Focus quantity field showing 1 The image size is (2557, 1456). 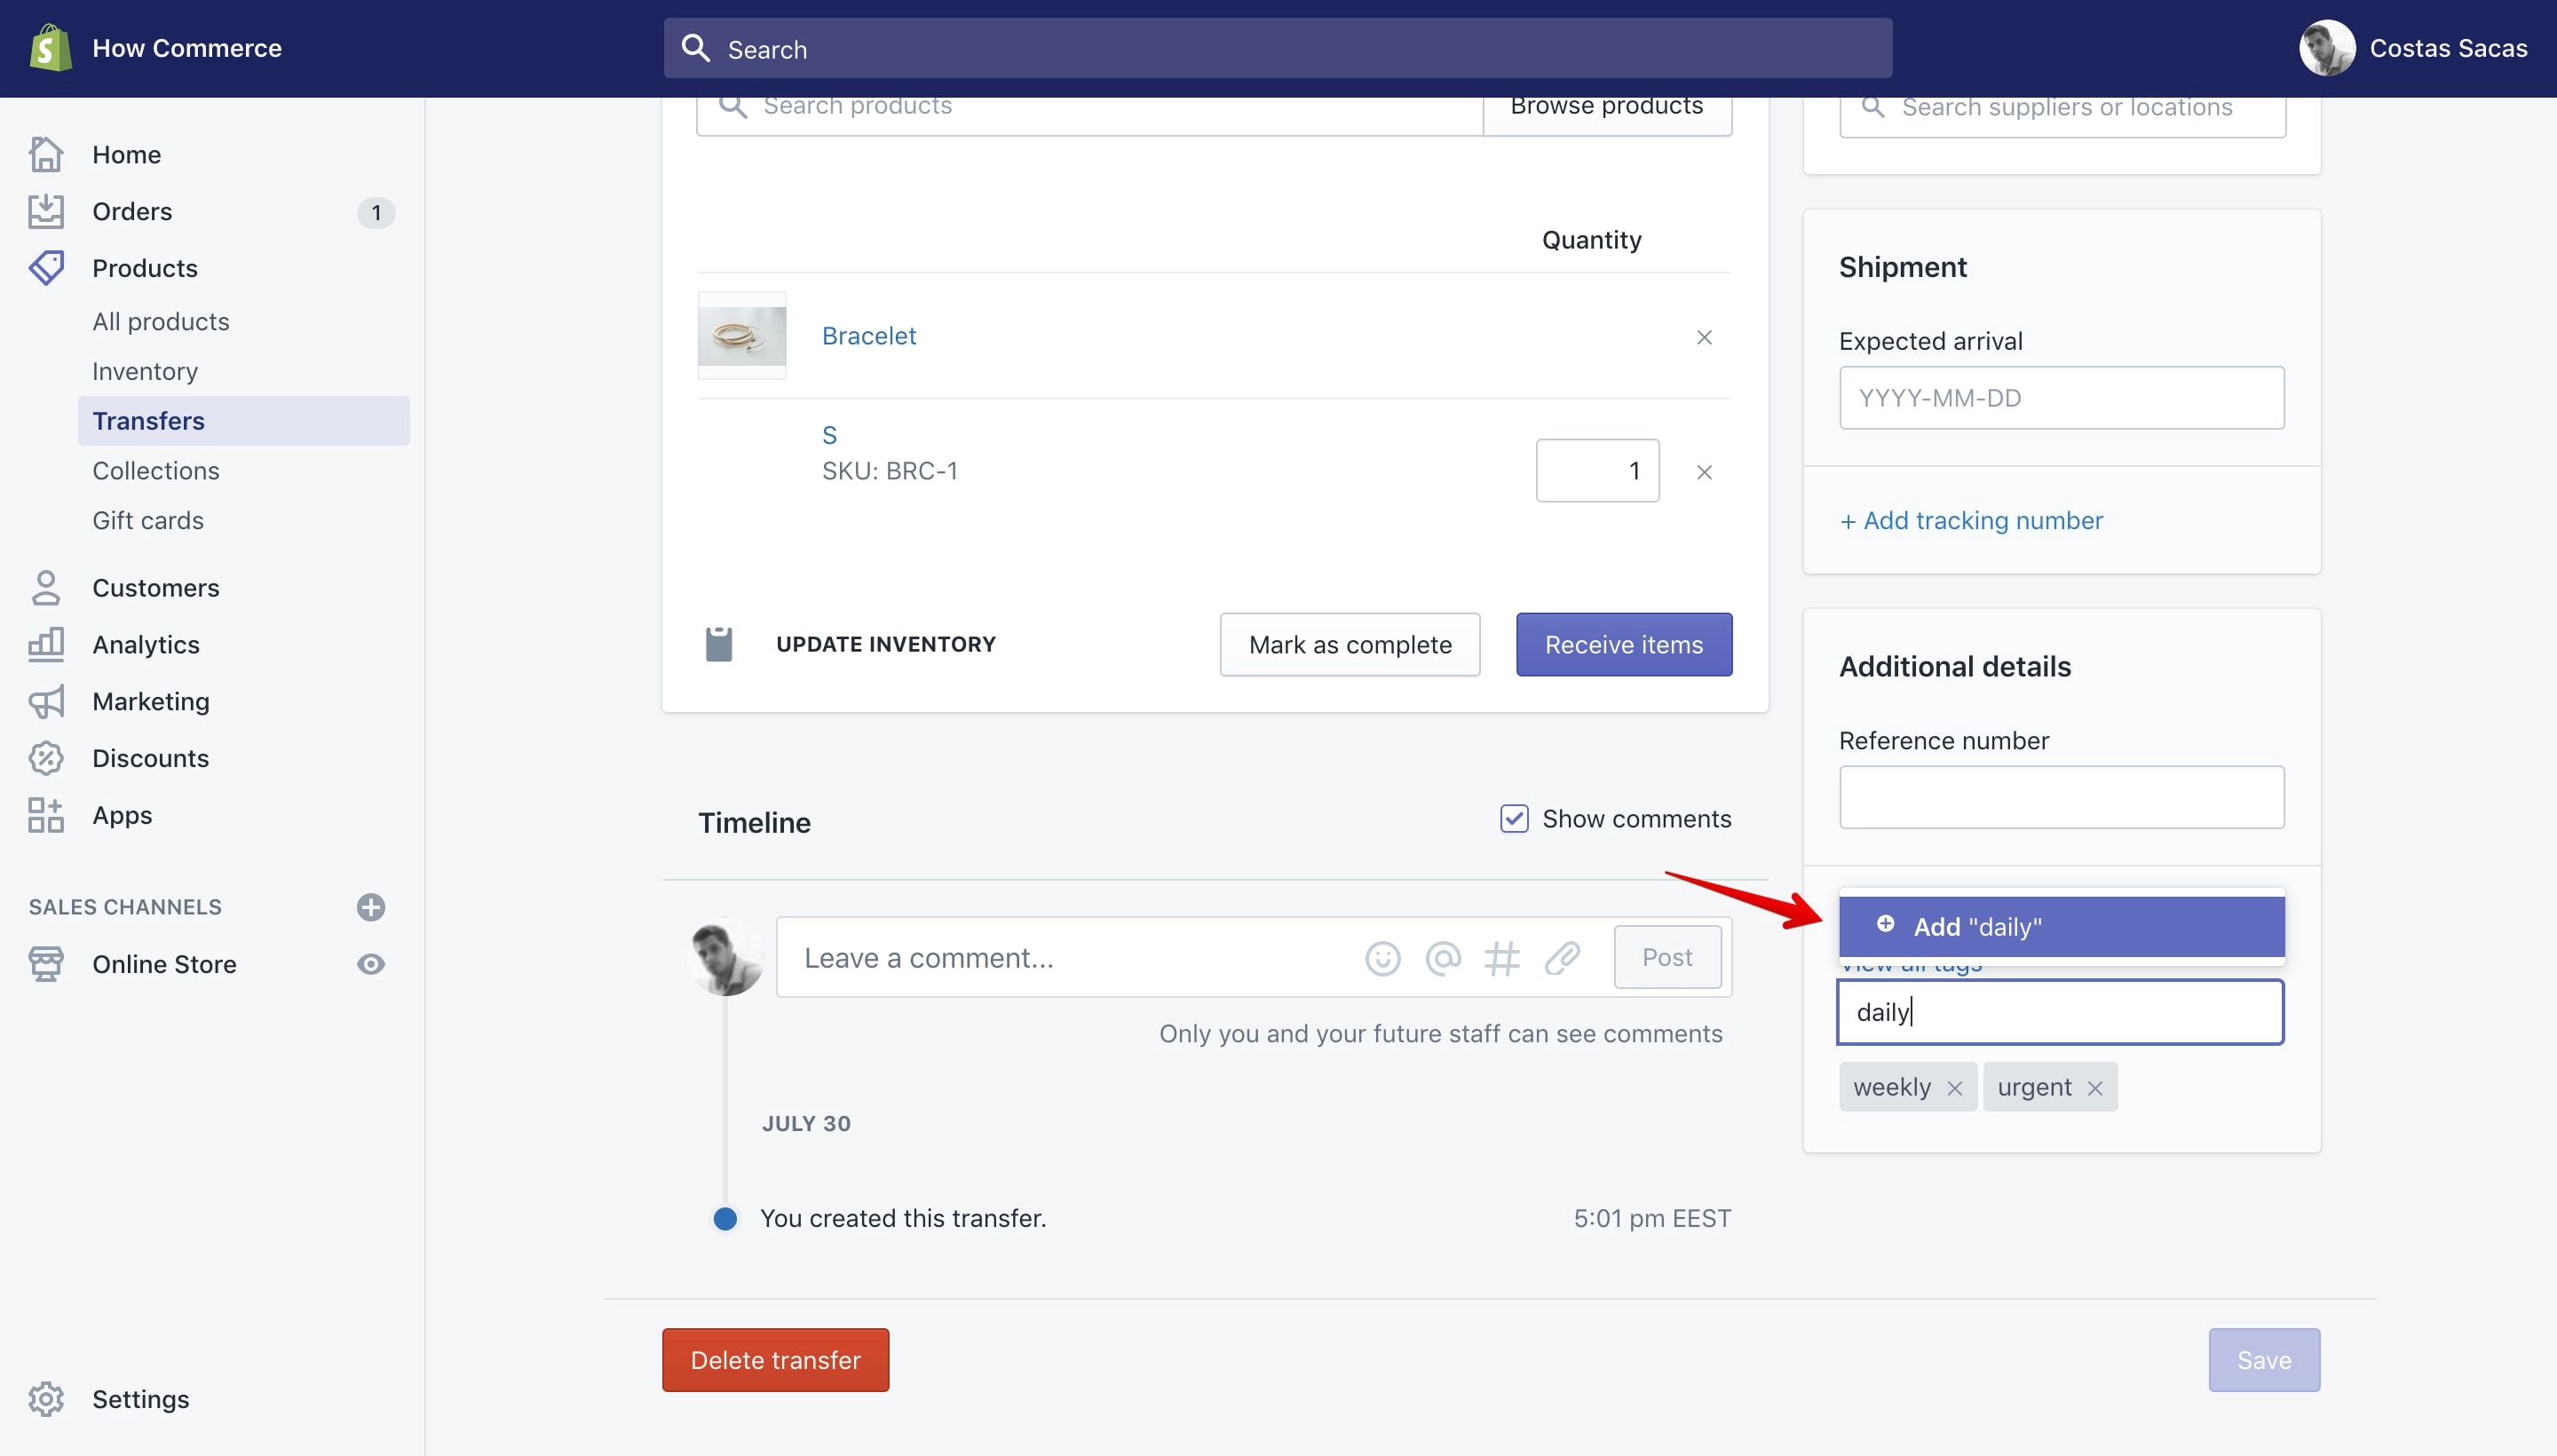point(1597,471)
